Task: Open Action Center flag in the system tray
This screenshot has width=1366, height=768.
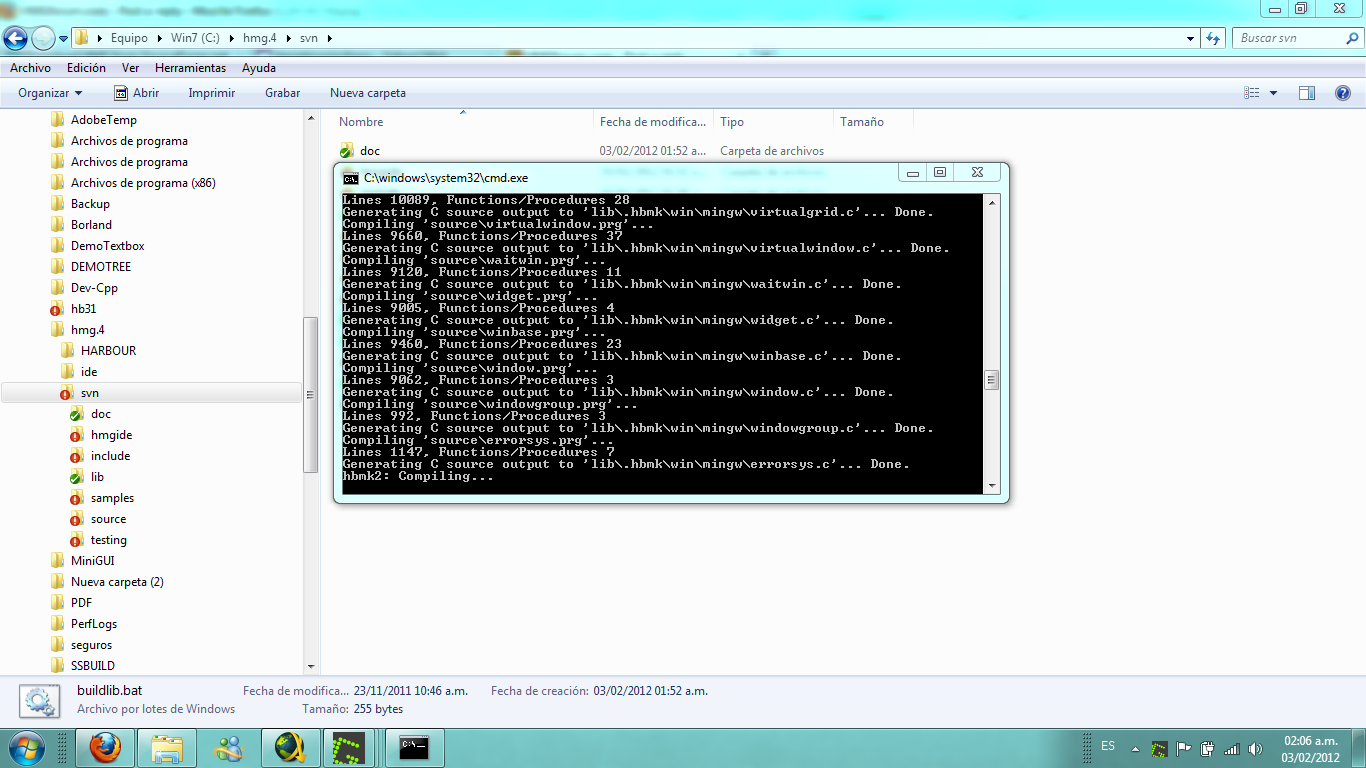Action: click(x=1183, y=748)
